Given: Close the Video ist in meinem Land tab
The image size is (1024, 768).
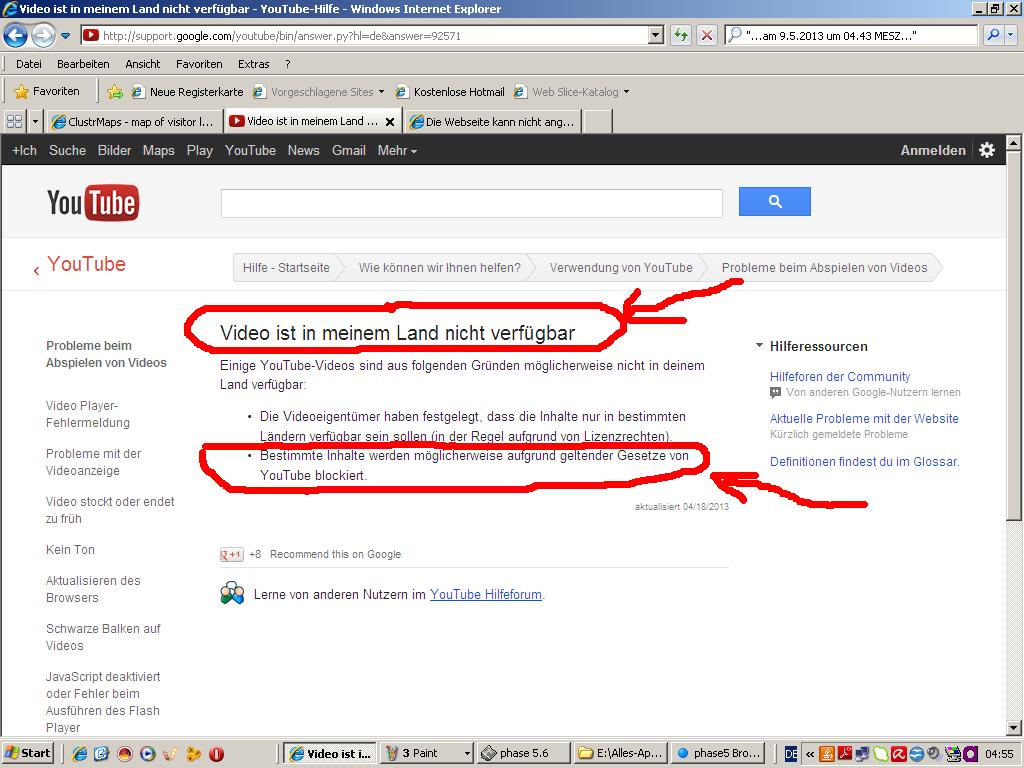Looking at the screenshot, I should click(x=390, y=121).
